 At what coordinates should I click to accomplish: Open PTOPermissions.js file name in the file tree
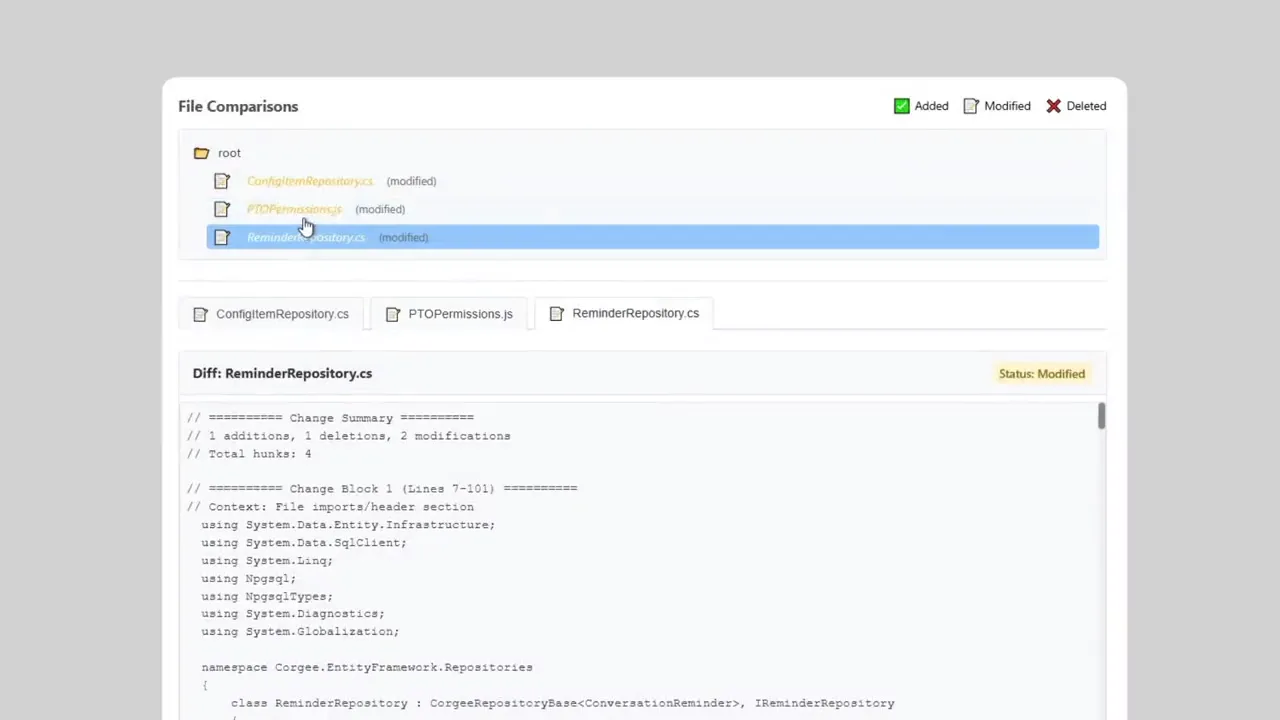tap(294, 209)
